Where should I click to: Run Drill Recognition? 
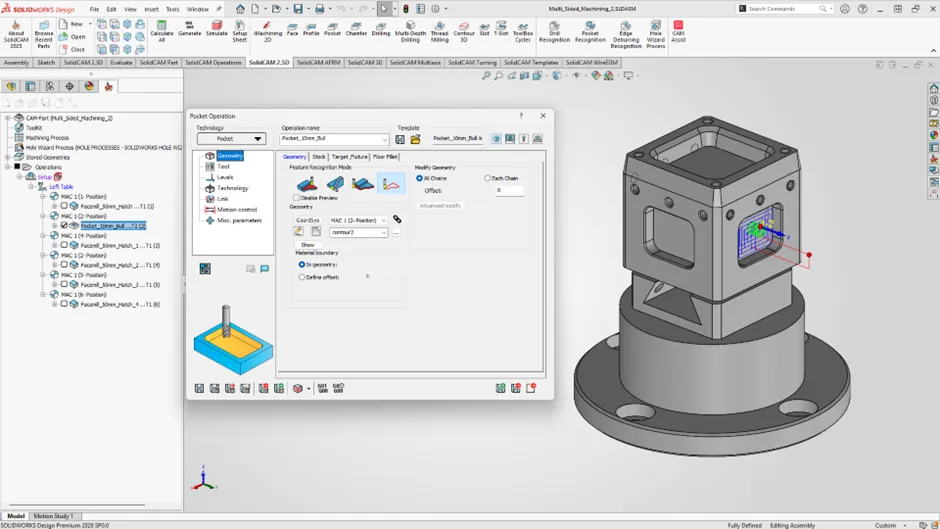click(x=554, y=31)
